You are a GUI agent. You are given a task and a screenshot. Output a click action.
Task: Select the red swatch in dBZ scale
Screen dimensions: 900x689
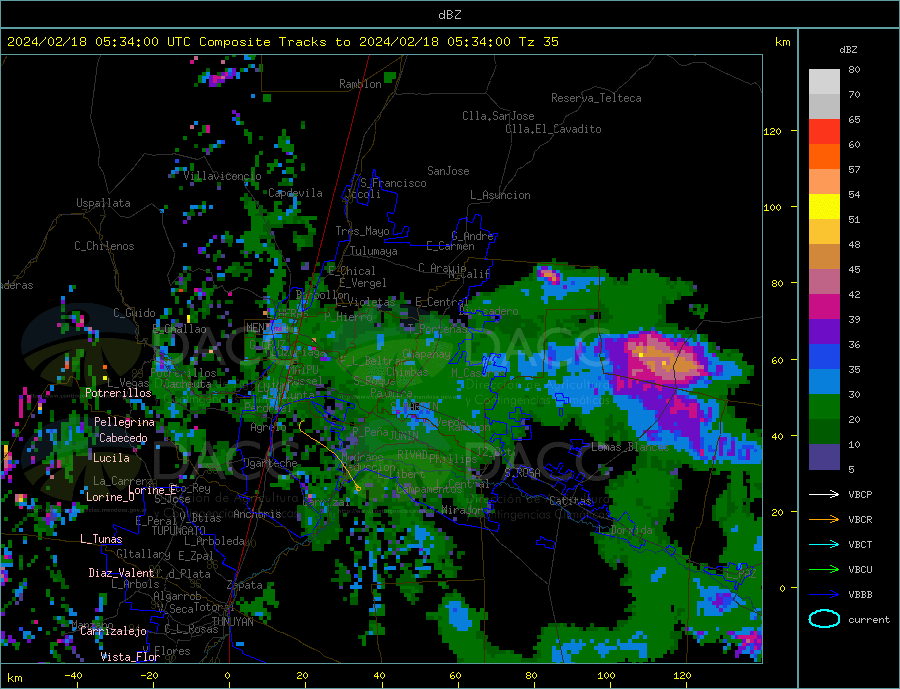pyautogui.click(x=824, y=131)
